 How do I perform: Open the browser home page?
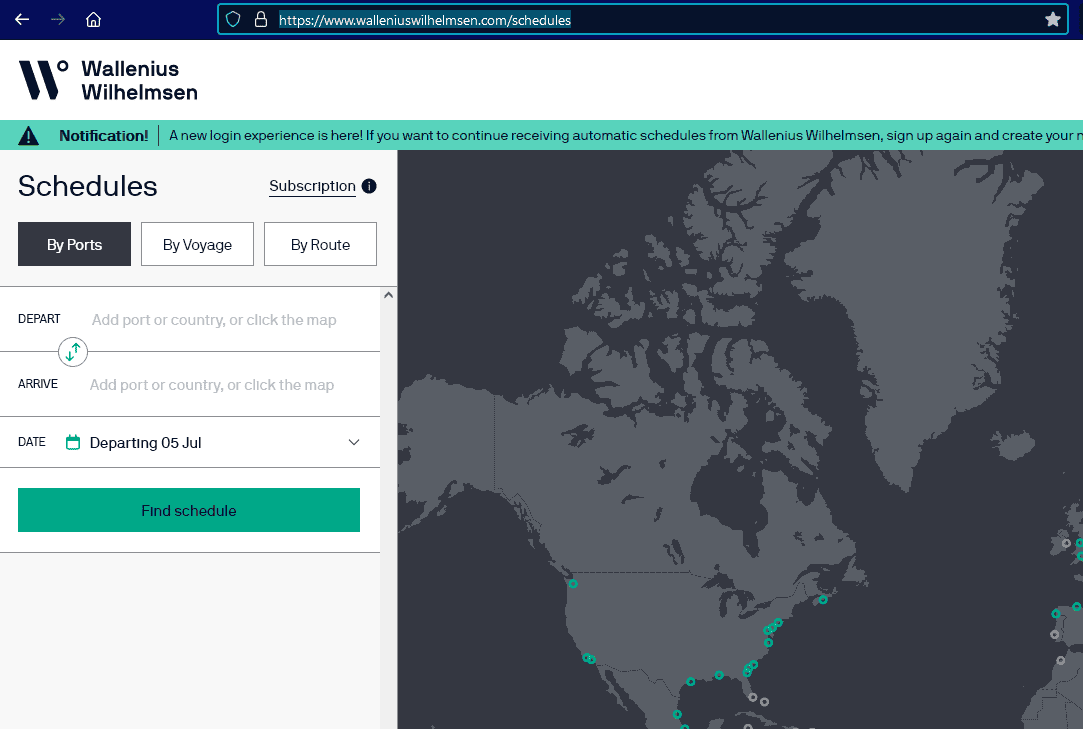coord(93,19)
